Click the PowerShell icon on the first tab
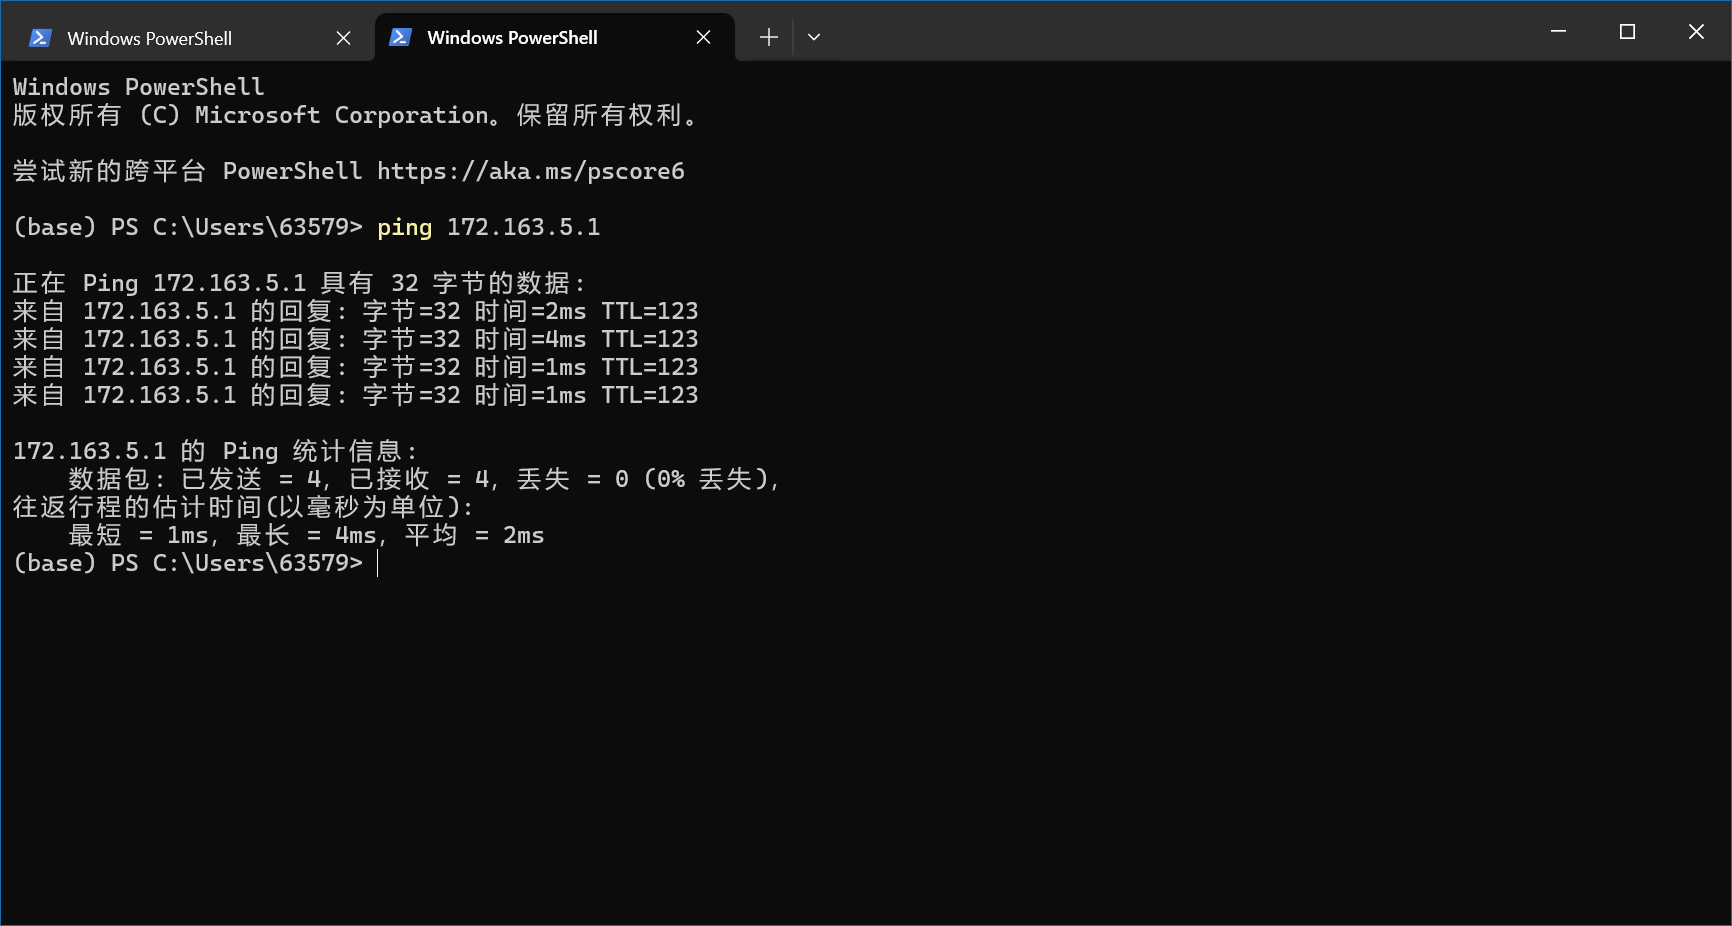The width and height of the screenshot is (1732, 926). point(40,38)
